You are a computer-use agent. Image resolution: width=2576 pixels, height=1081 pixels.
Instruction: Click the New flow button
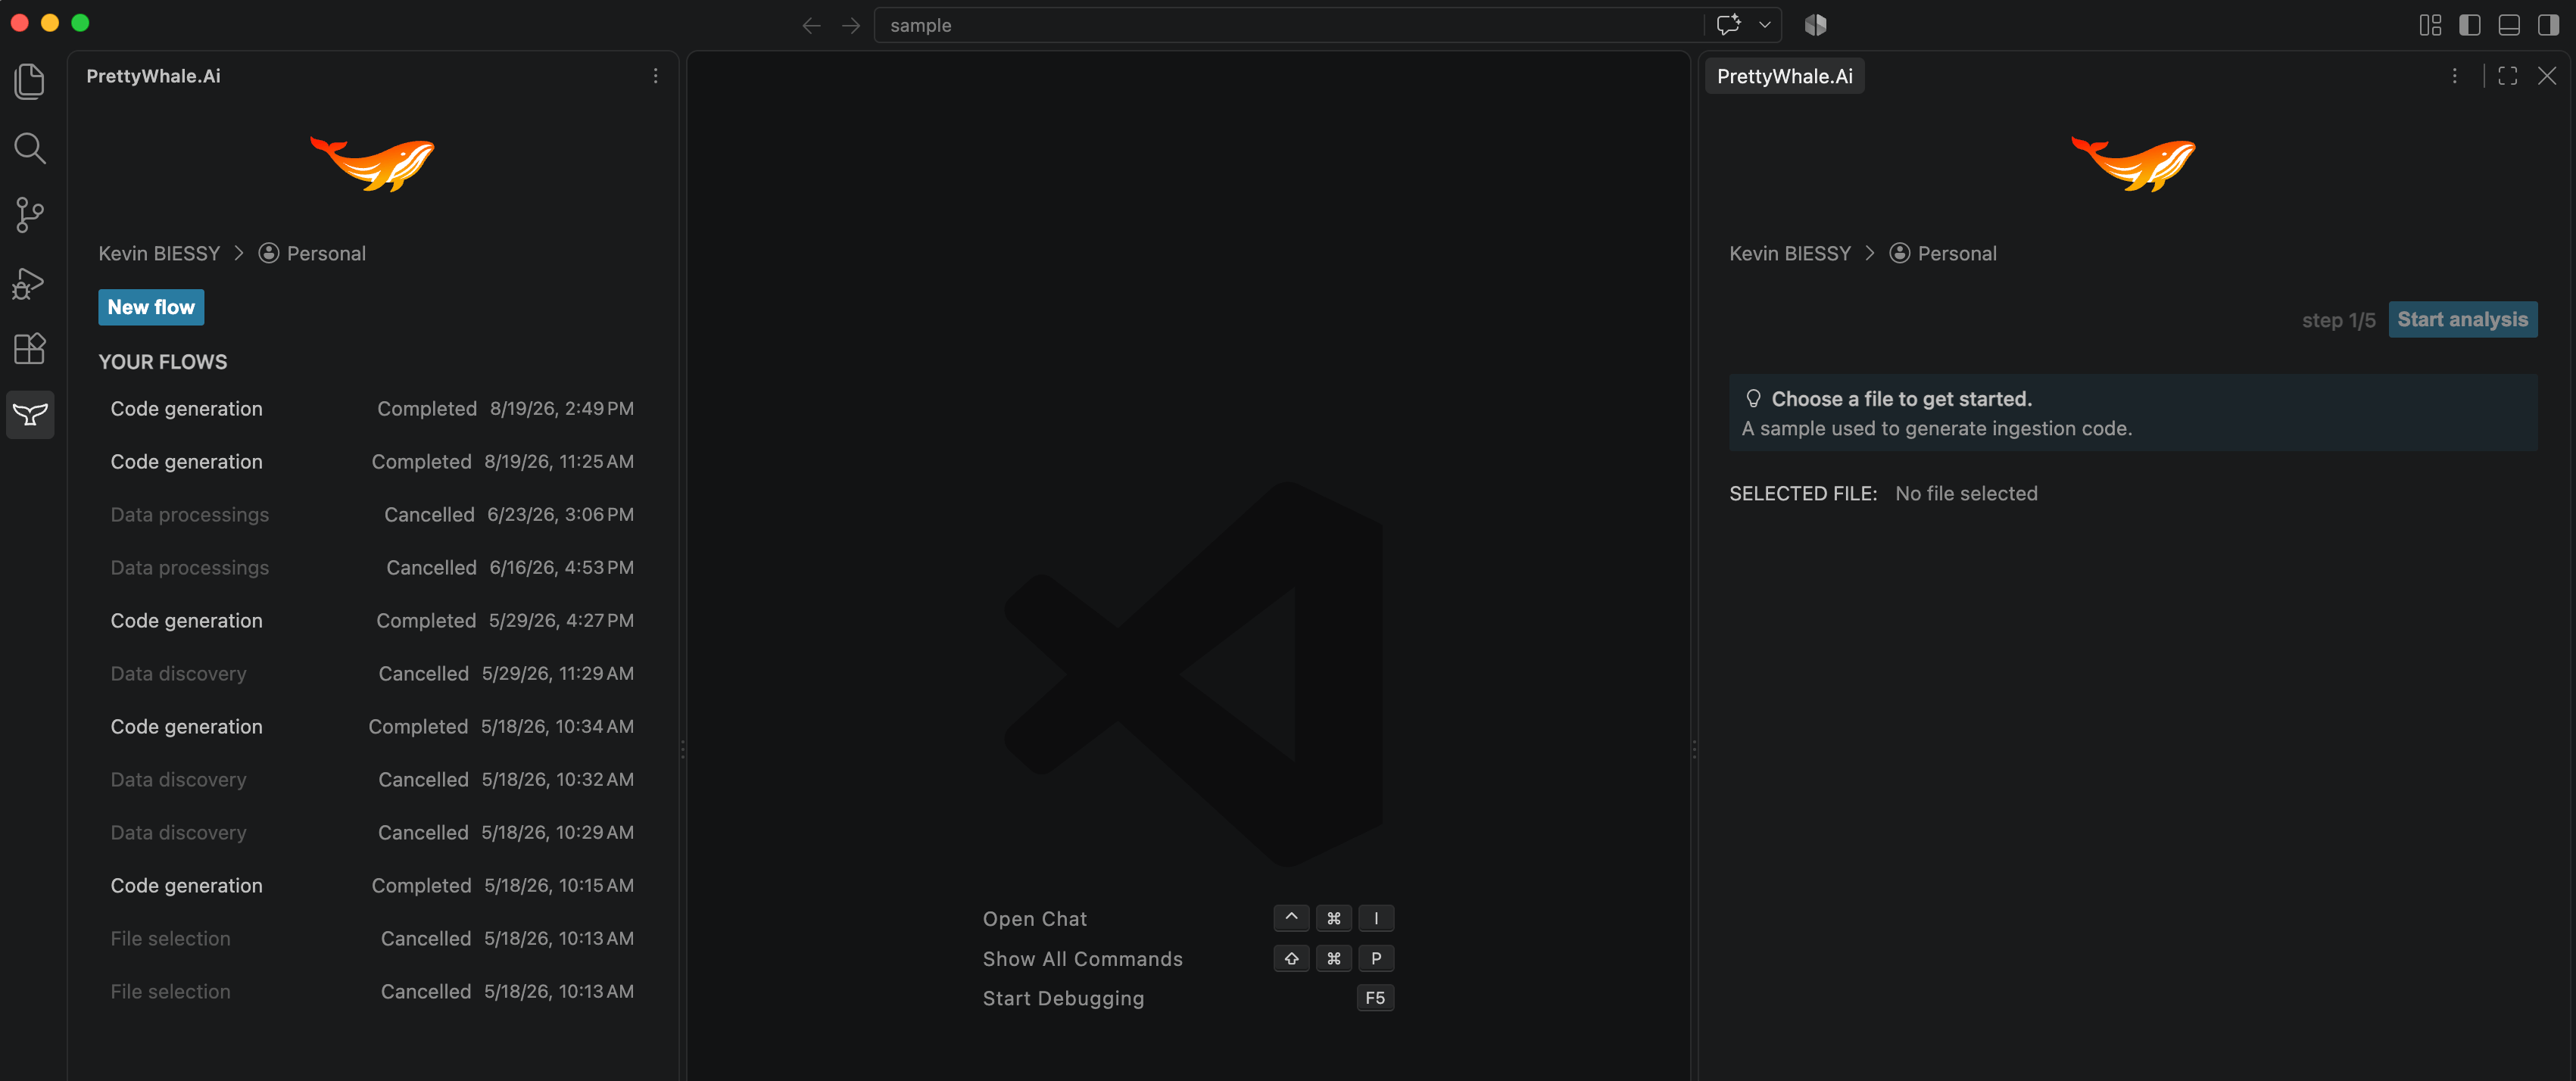pyautogui.click(x=151, y=307)
